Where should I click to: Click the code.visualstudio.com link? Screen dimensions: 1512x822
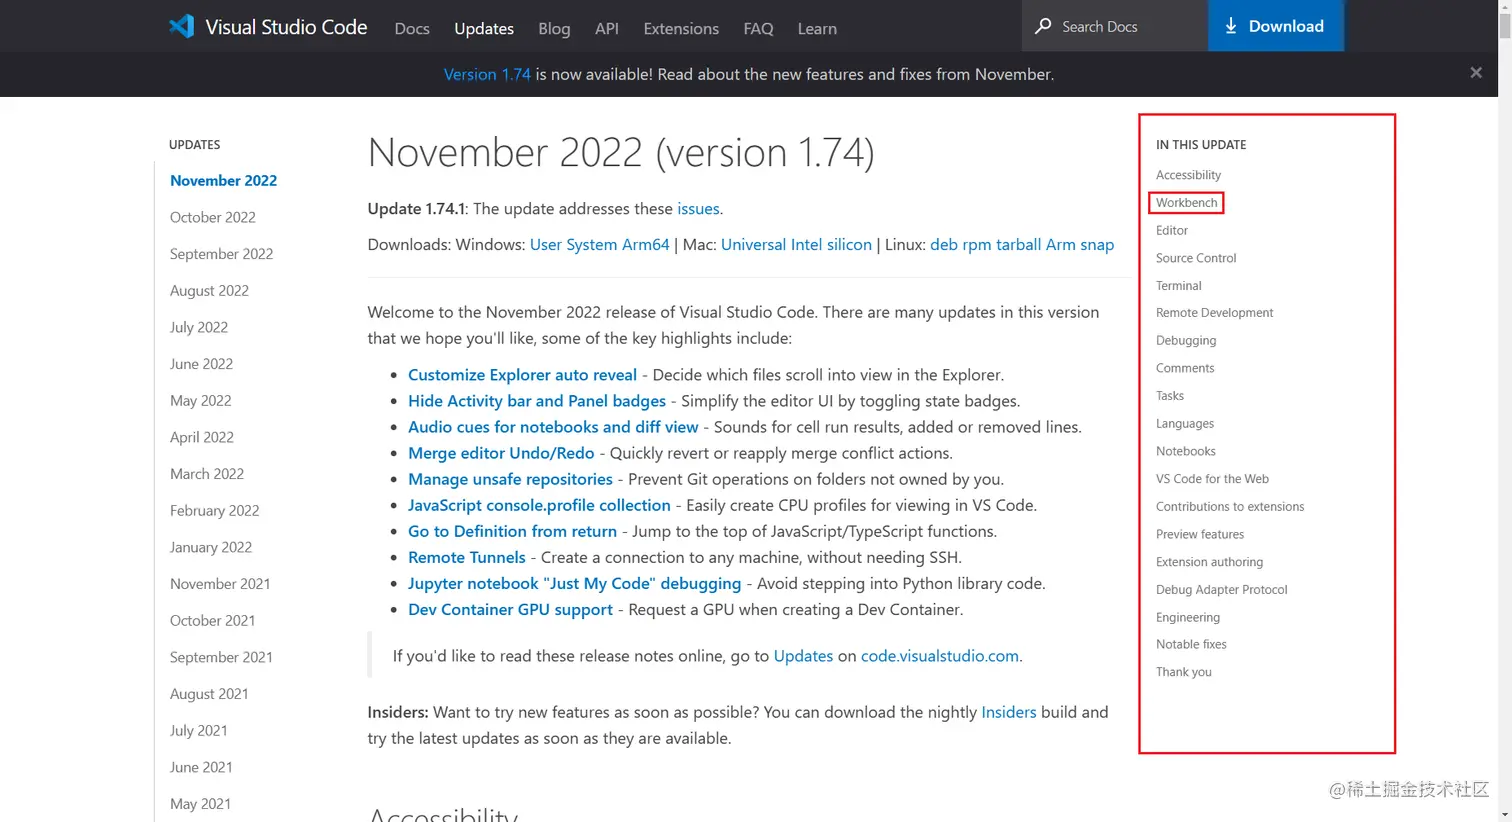pos(940,656)
